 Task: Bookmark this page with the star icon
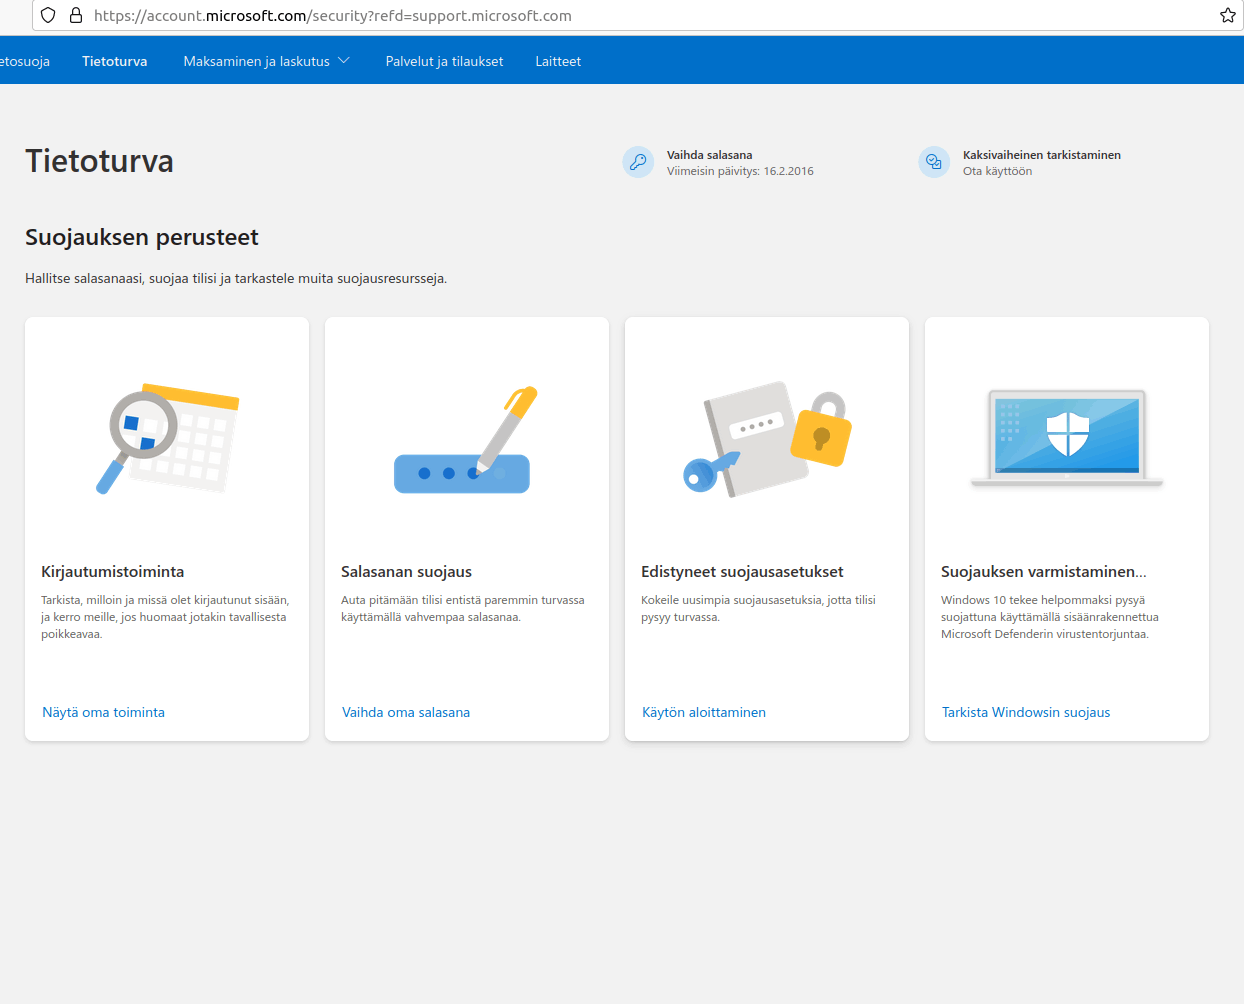click(x=1228, y=15)
